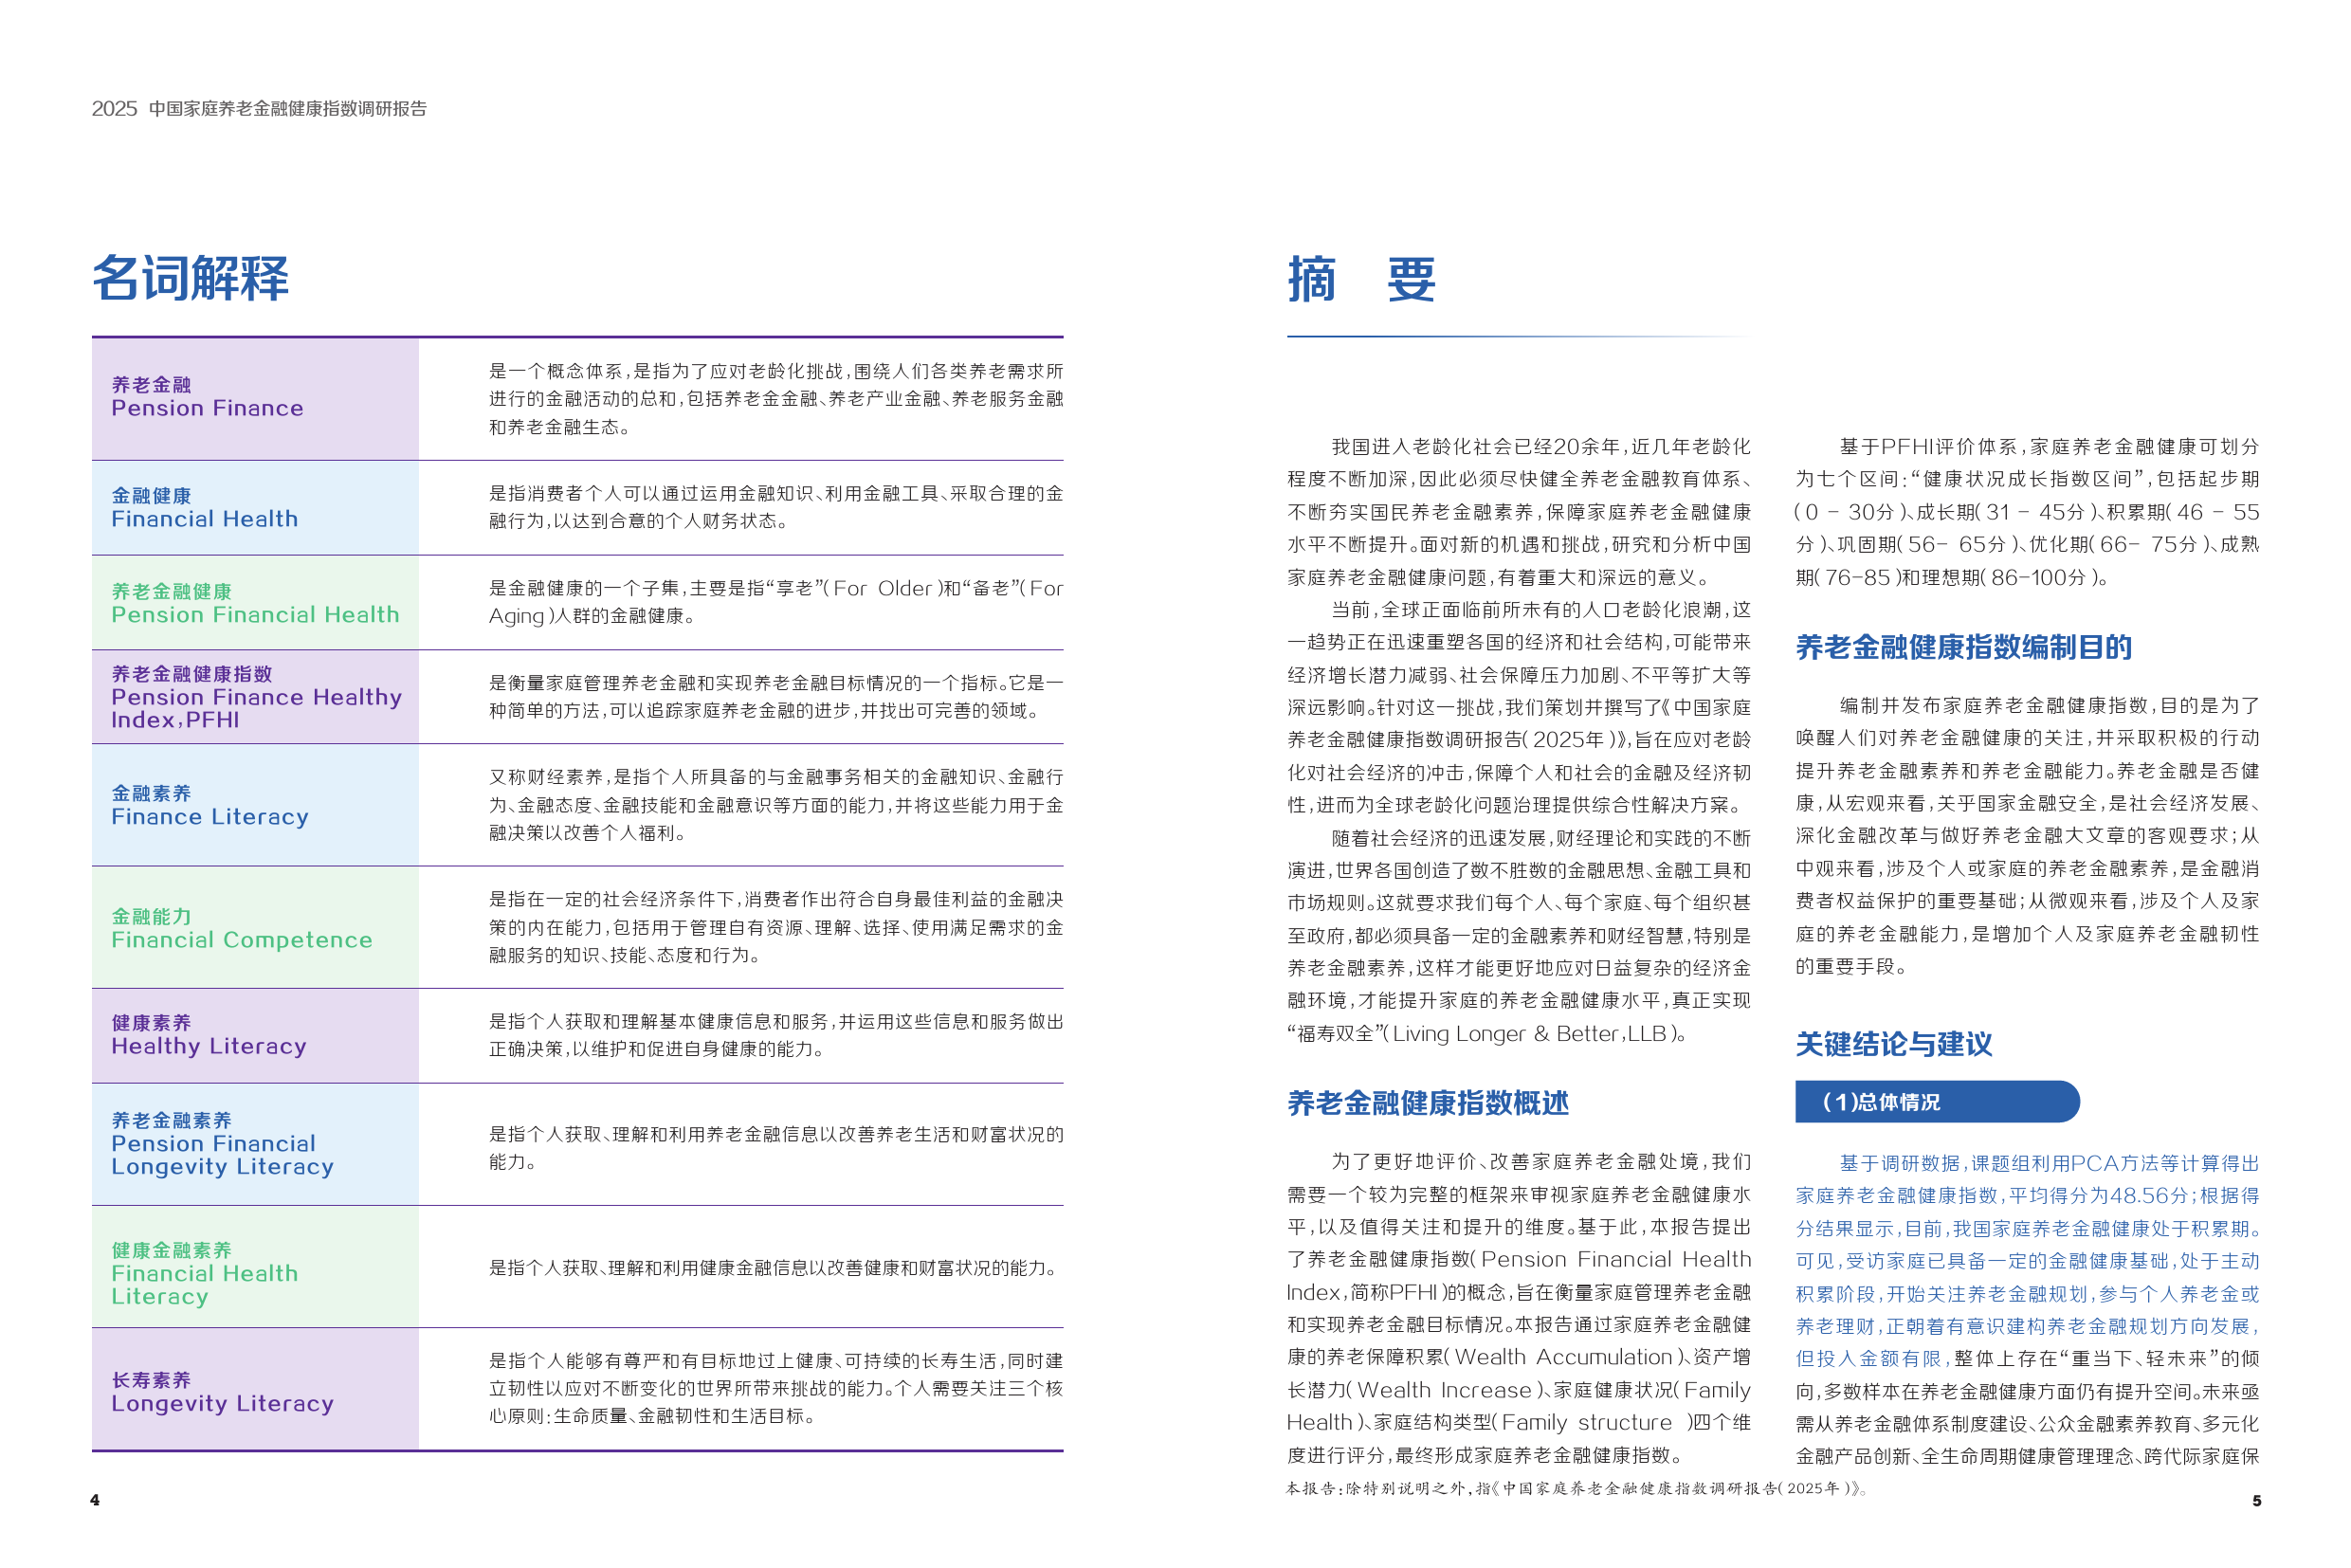Click paragraph starting 为了更好地评价
Image resolution: width=2351 pixels, height=1568 pixels.
1519,1308
